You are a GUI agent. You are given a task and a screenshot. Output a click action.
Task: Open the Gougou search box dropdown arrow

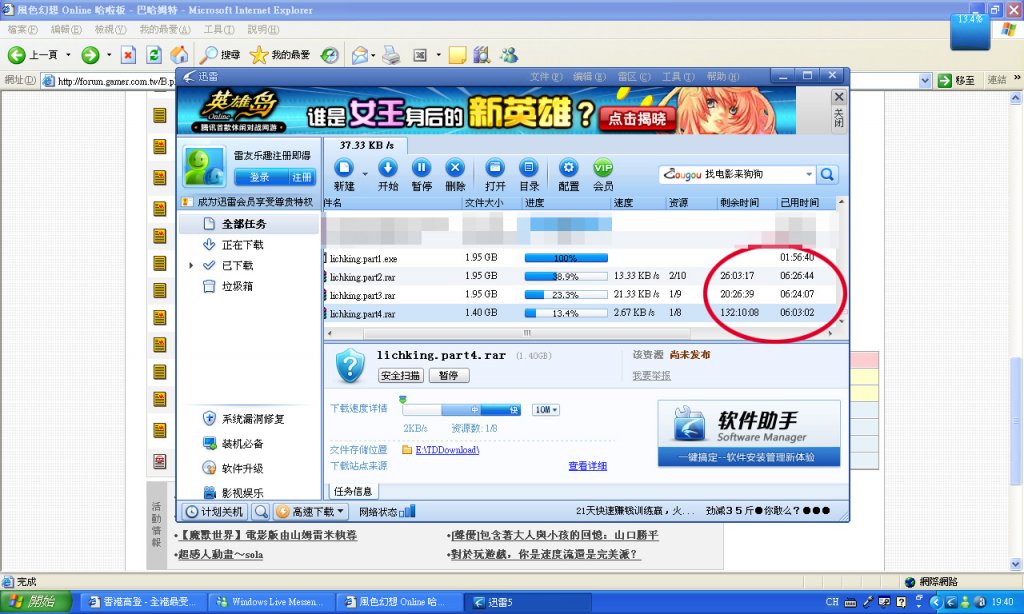(809, 174)
